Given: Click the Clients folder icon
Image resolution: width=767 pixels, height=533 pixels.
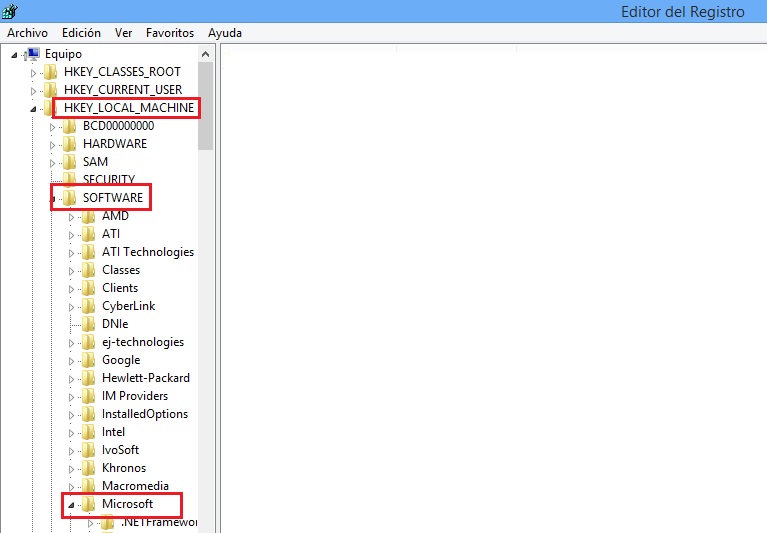Looking at the screenshot, I should 89,289.
